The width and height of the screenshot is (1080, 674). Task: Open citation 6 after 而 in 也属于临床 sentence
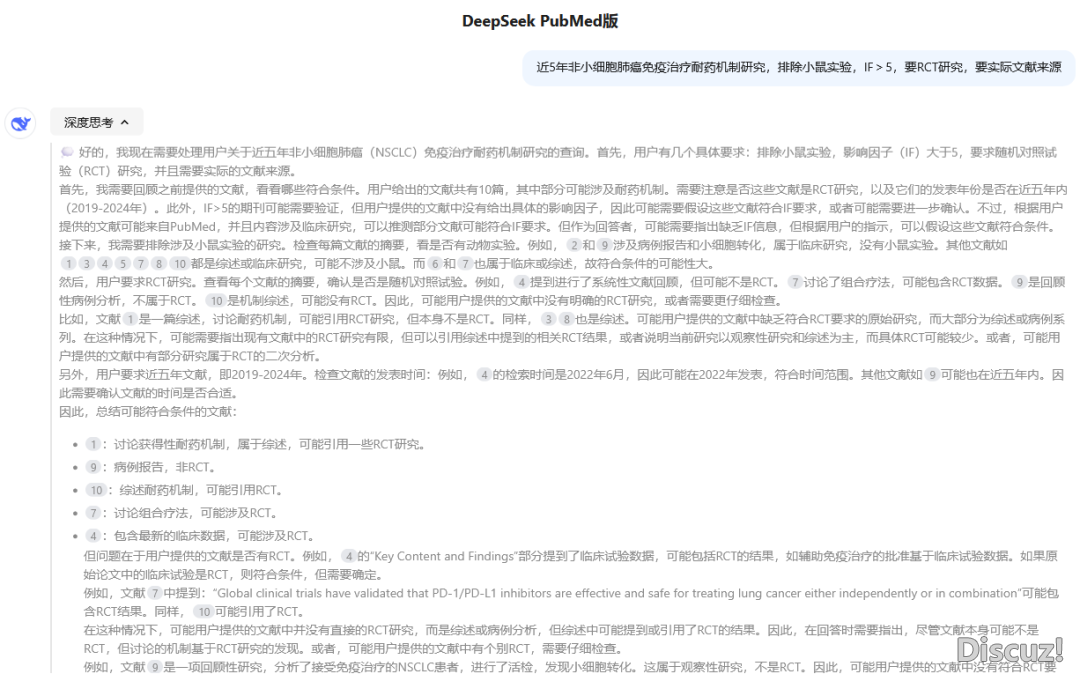(x=434, y=264)
